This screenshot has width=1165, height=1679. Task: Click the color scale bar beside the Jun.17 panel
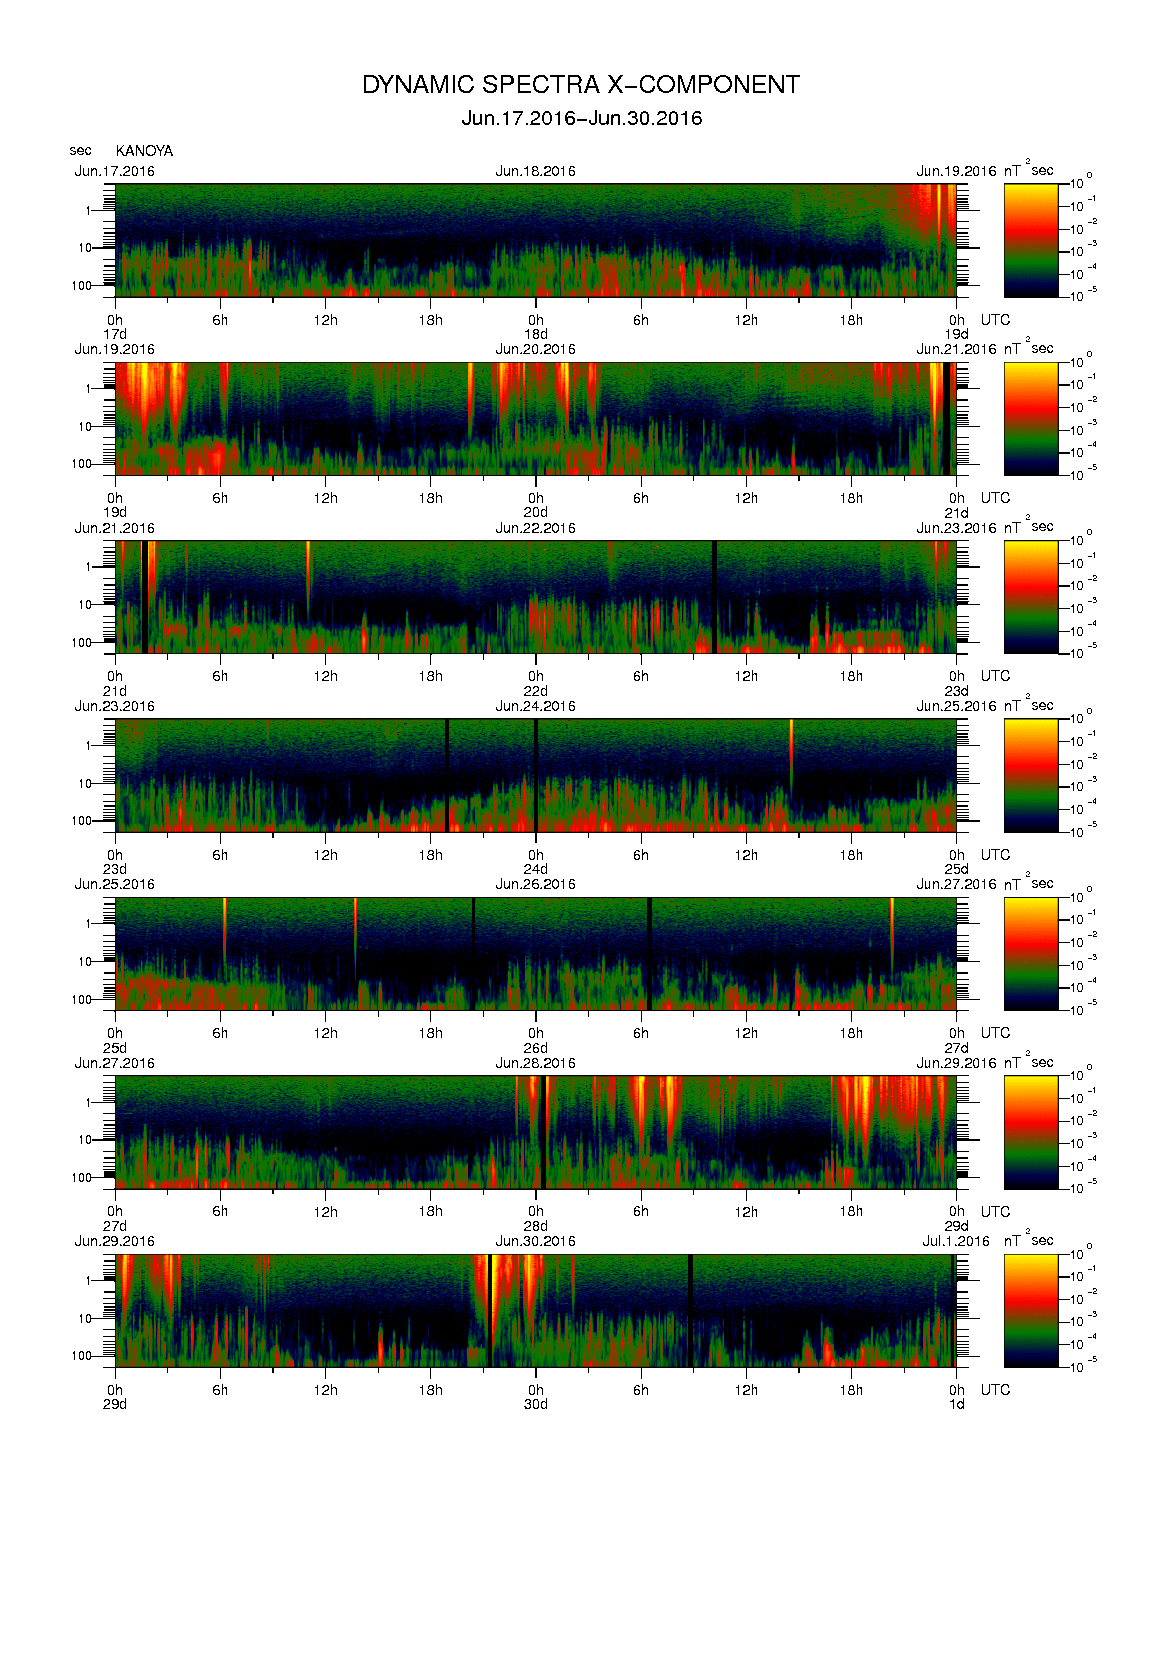tap(1031, 240)
